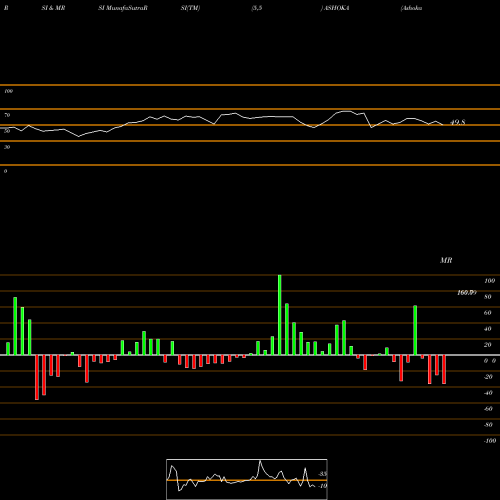Click the "(5,5" parameter text in the header

click(x=257, y=8)
